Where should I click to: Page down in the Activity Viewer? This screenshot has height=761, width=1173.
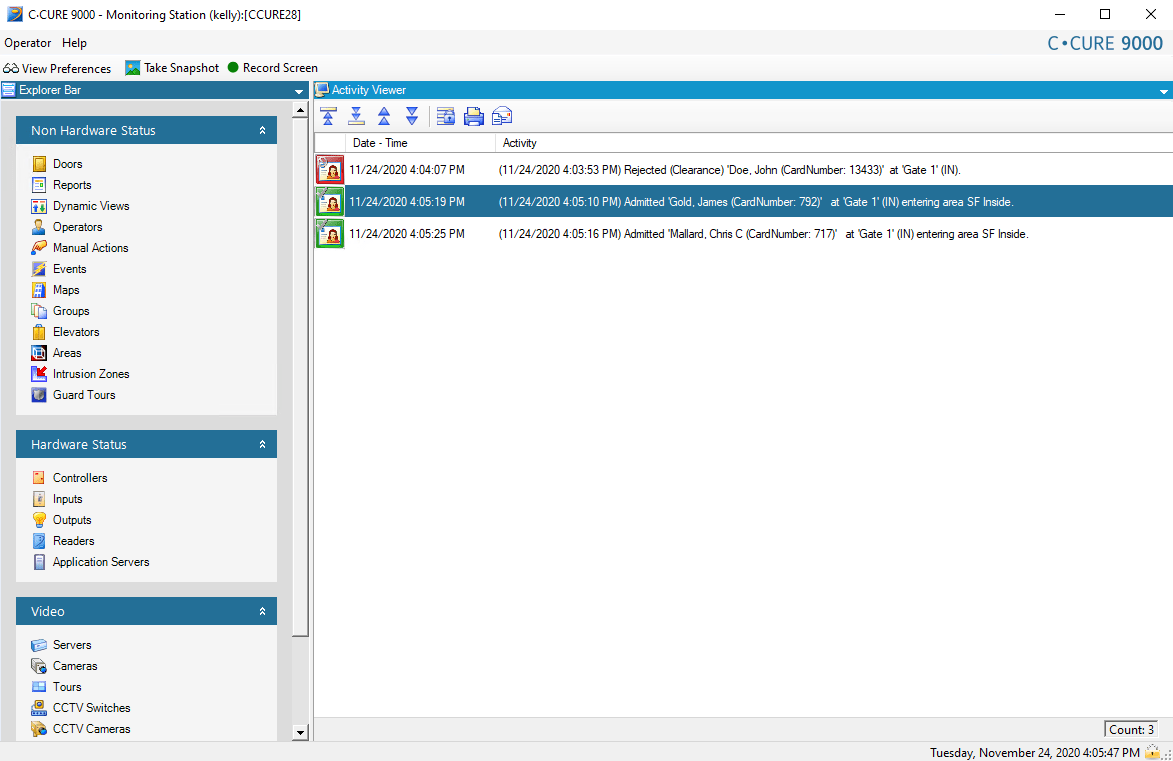coord(411,116)
